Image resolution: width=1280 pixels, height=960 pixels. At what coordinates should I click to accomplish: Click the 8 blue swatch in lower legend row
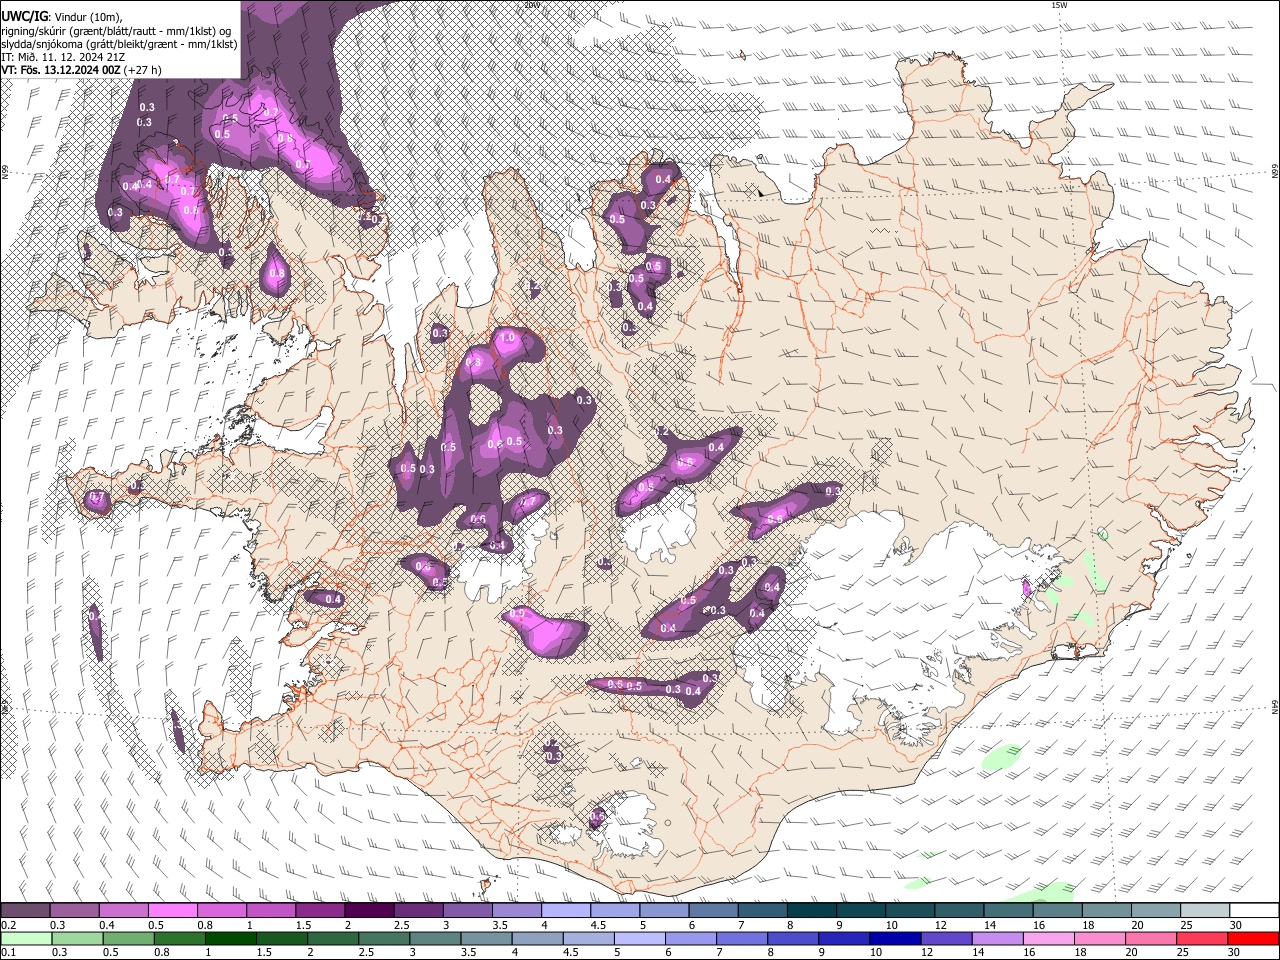793,938
